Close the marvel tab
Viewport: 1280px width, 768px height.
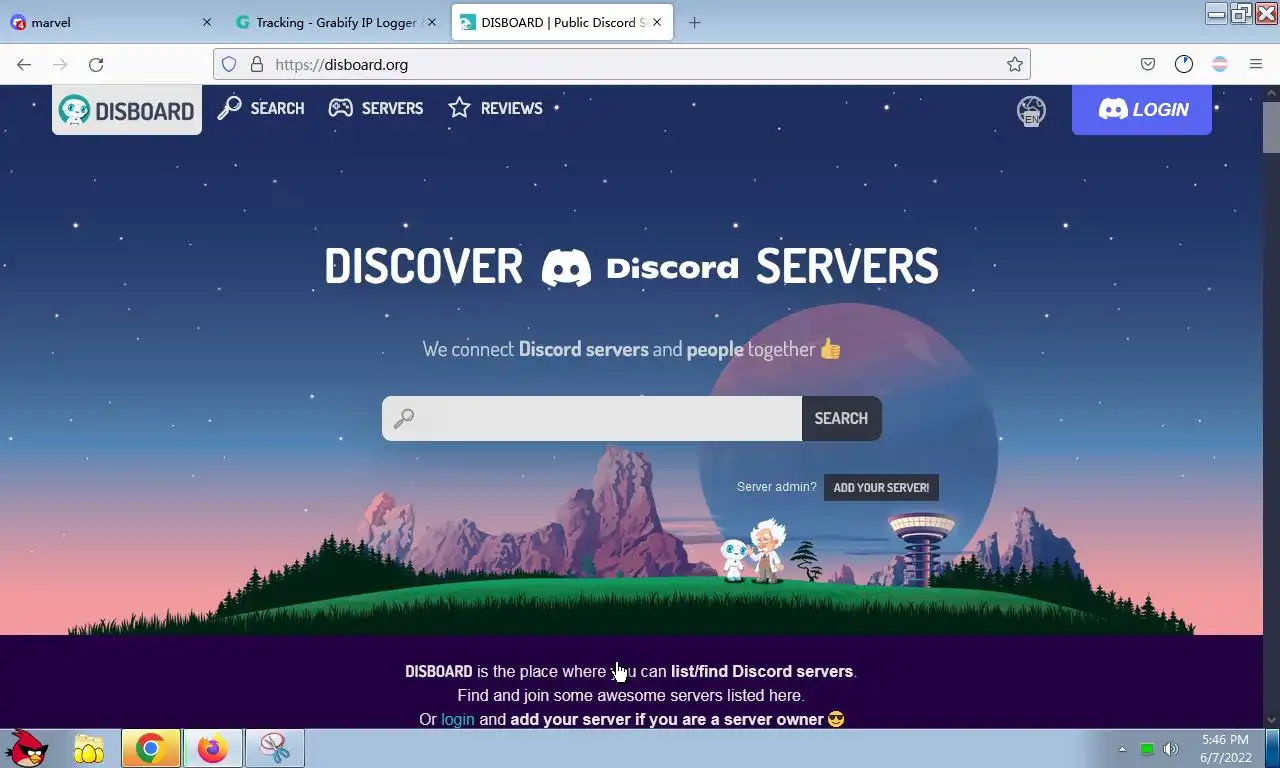tap(207, 22)
